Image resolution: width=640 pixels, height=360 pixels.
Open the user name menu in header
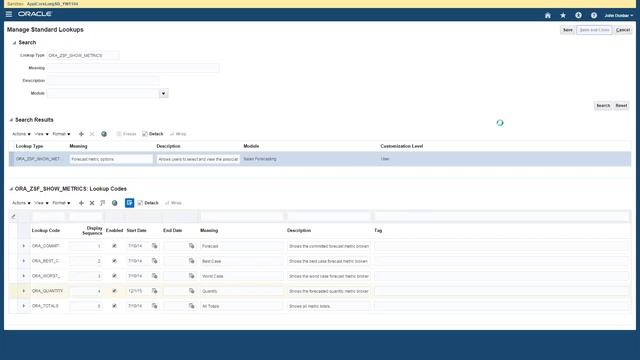(618, 16)
